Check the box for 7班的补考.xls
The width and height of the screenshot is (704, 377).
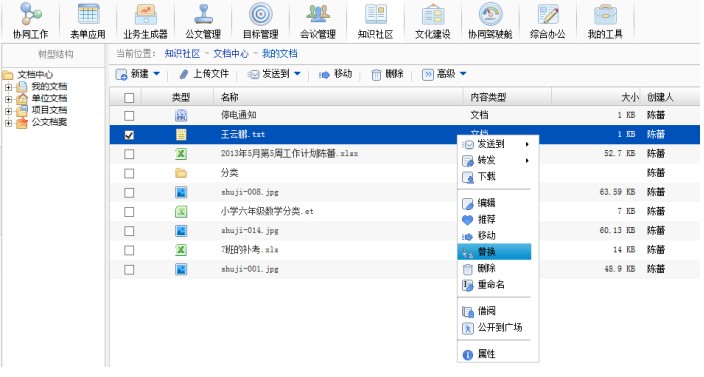point(129,250)
